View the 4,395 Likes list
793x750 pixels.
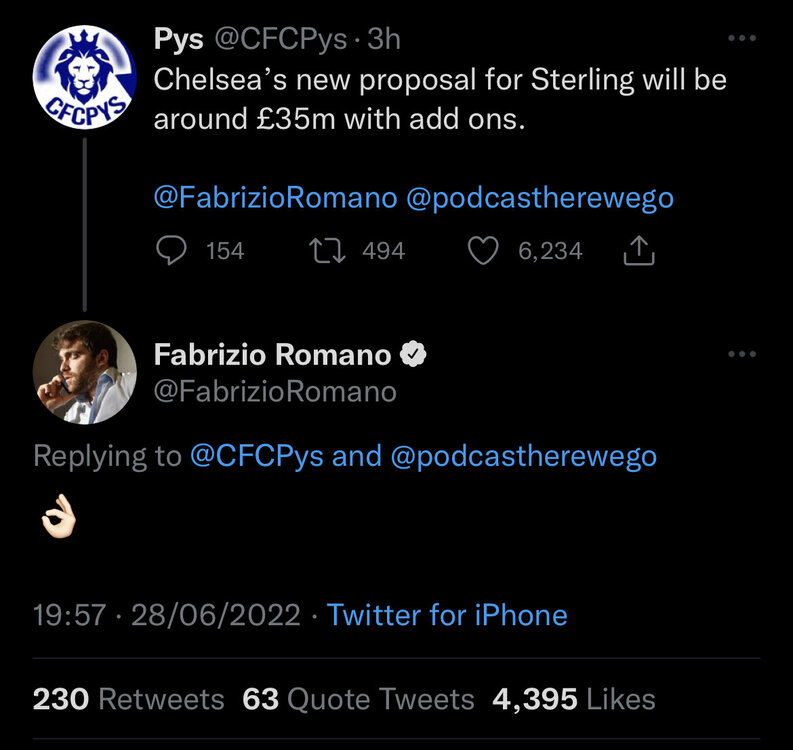[x=574, y=699]
